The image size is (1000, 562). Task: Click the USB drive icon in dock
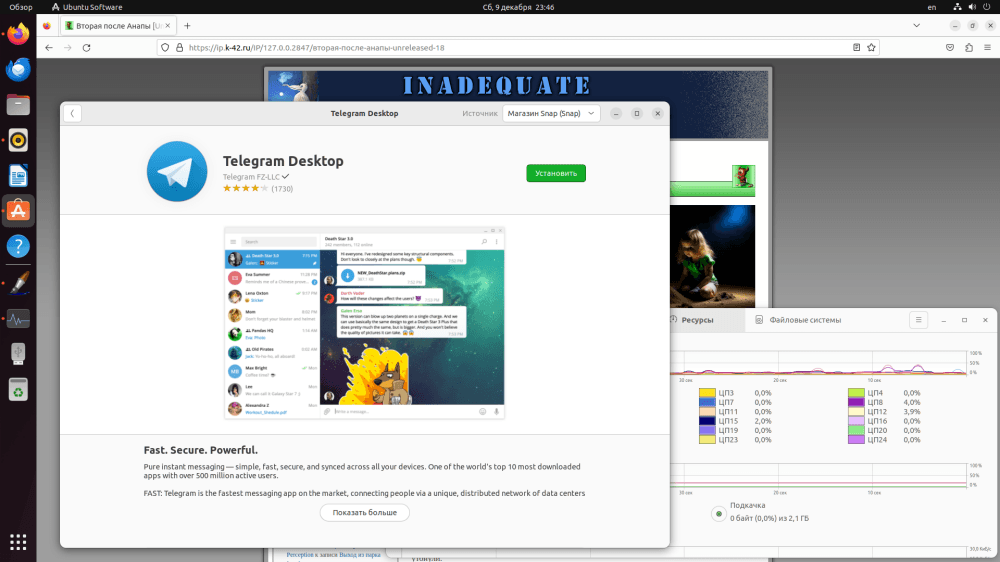(x=18, y=353)
